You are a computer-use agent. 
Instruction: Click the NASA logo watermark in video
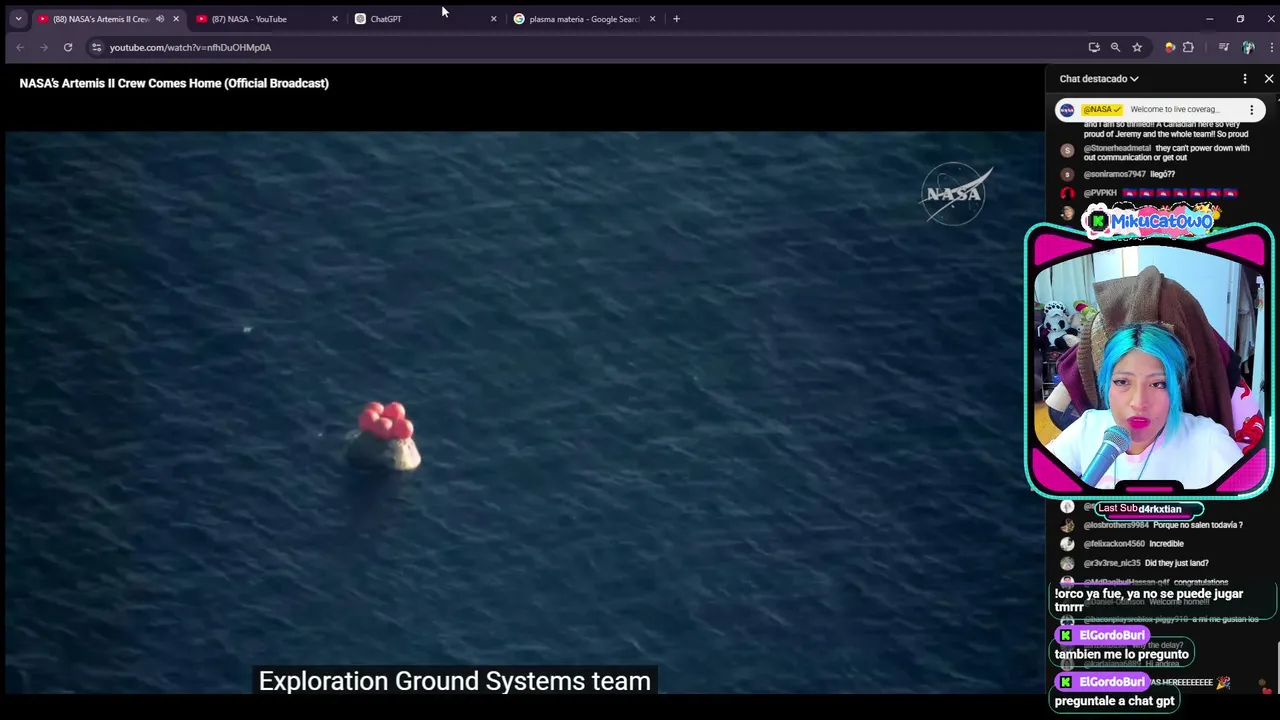point(955,193)
